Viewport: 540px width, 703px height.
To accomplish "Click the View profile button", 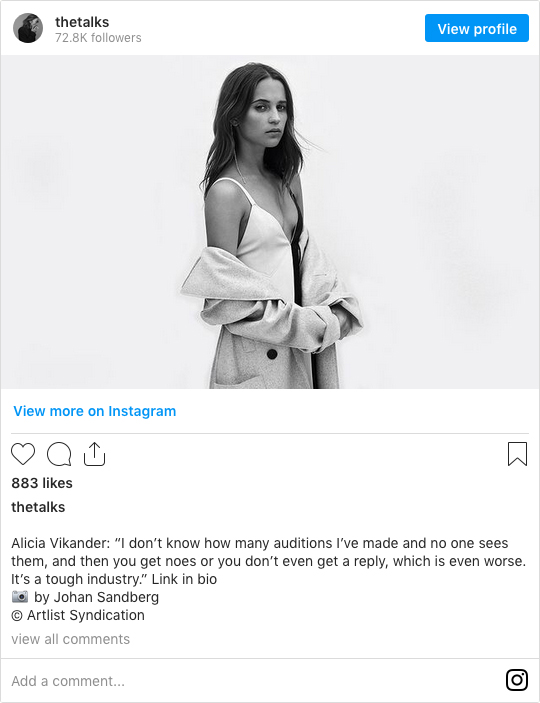I will click(477, 28).
